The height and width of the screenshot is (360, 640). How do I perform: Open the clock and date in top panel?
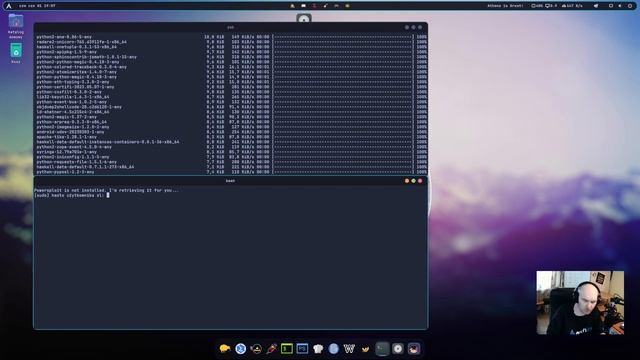(x=37, y=6)
